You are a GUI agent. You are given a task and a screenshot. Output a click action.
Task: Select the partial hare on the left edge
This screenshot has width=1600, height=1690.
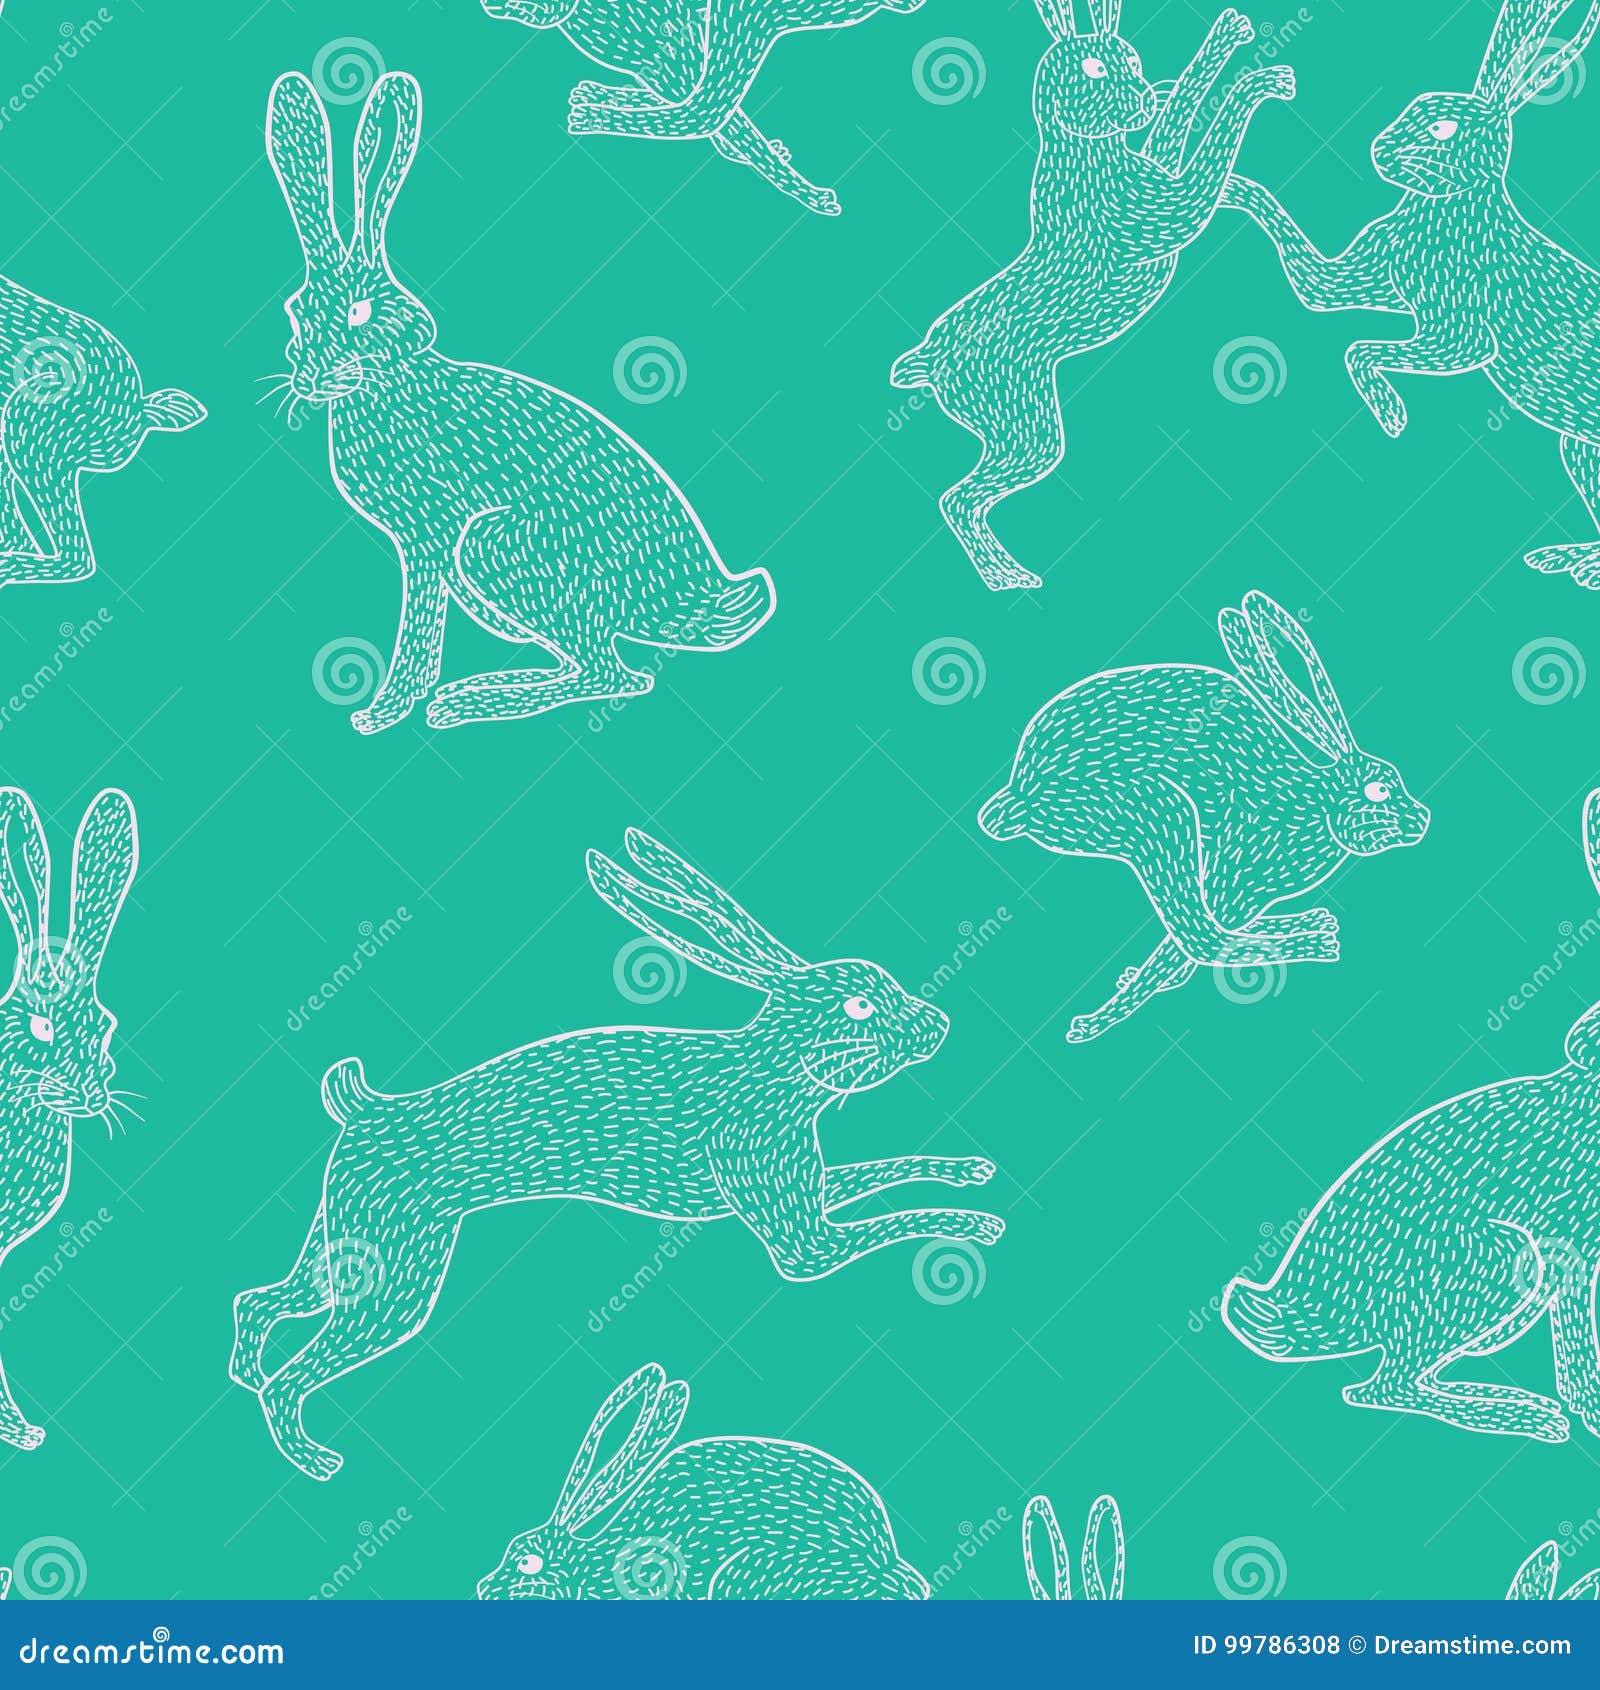click(x=60, y=440)
